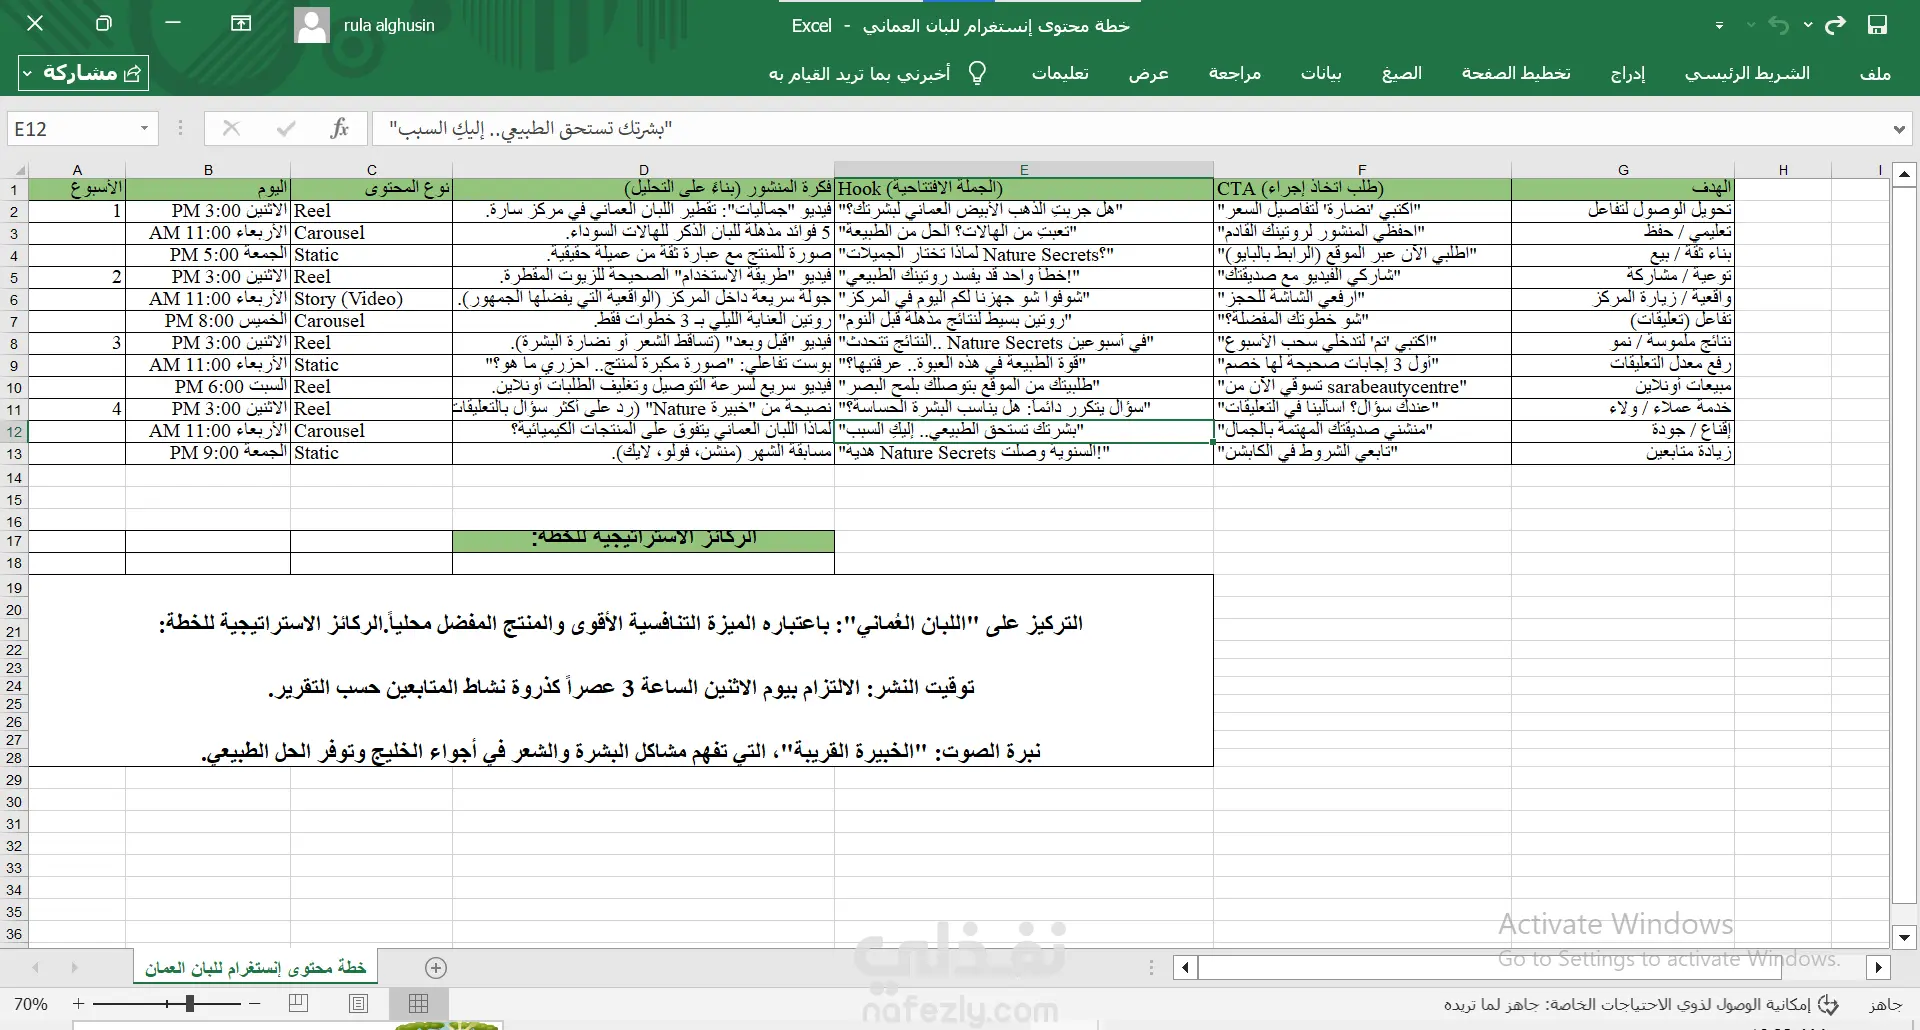Open the insert function fx button
The width and height of the screenshot is (1920, 1030).
tap(339, 128)
